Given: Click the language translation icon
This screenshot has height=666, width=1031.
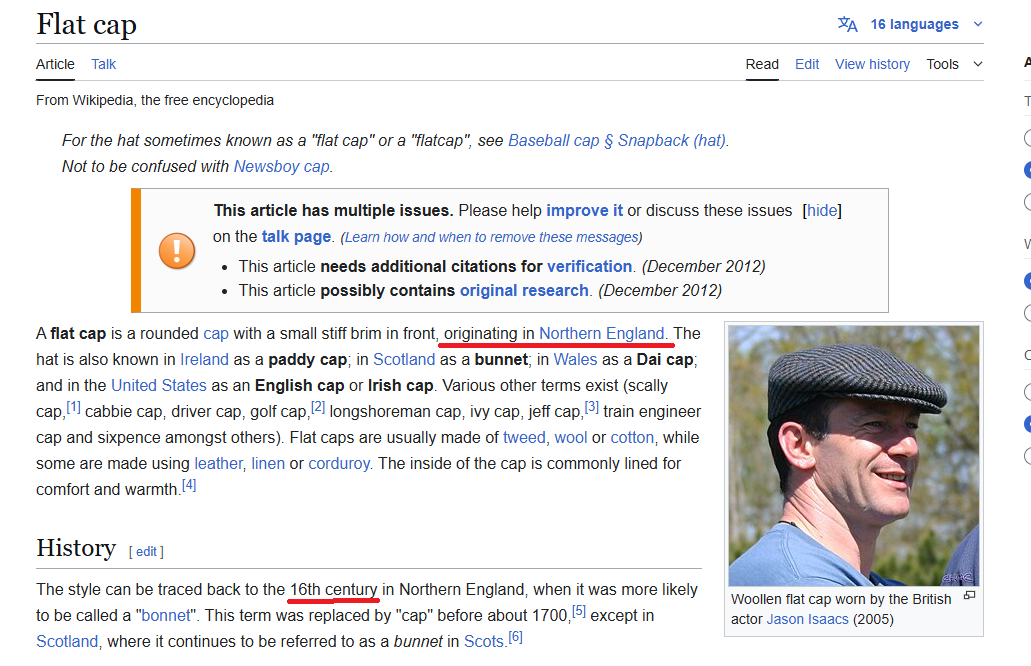Looking at the screenshot, I should tap(848, 24).
